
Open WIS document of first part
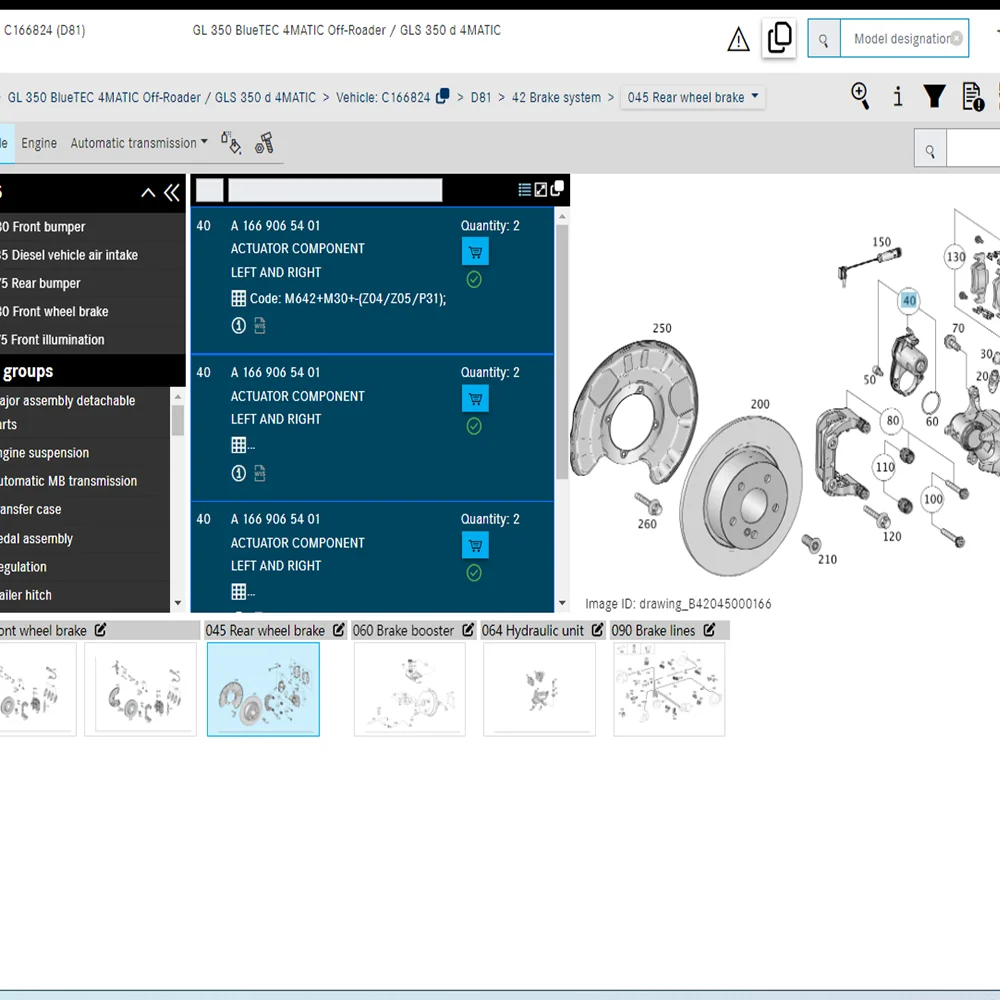click(260, 326)
